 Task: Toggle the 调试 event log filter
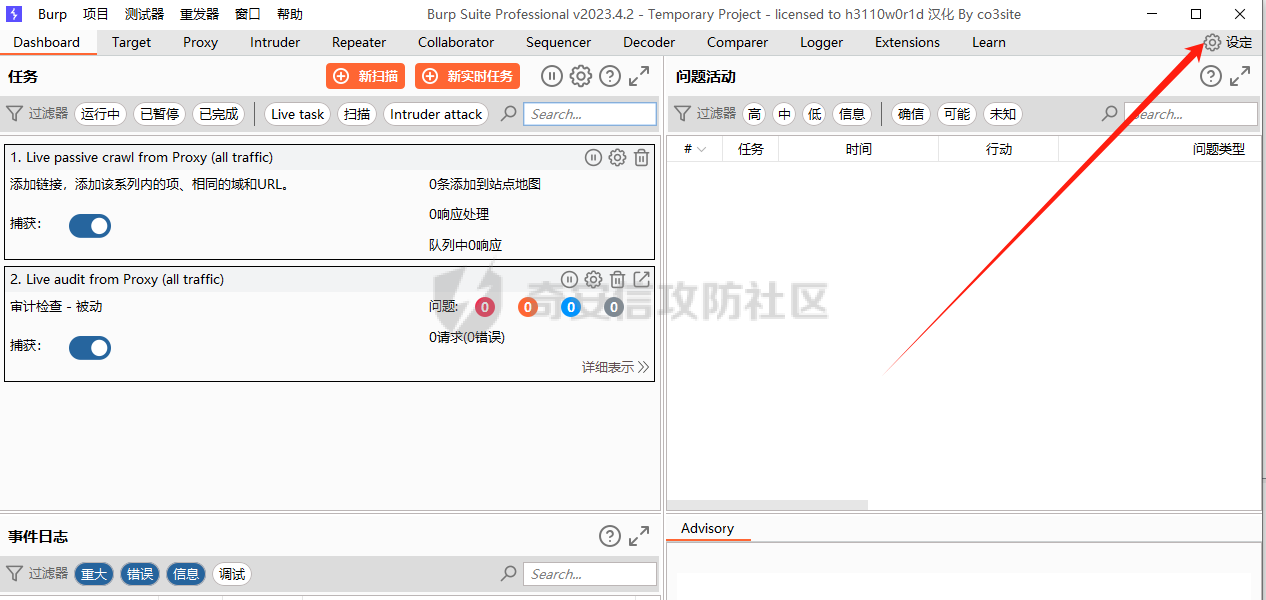232,574
